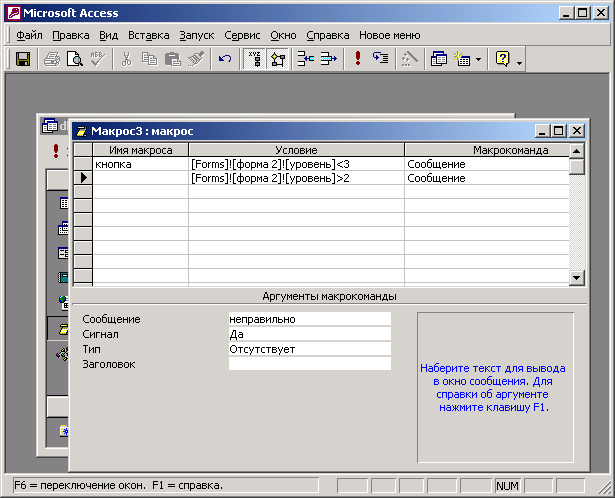This screenshot has width=615, height=498.
Task: Click the select-all box left of Имя макроса header
Action: [83, 150]
